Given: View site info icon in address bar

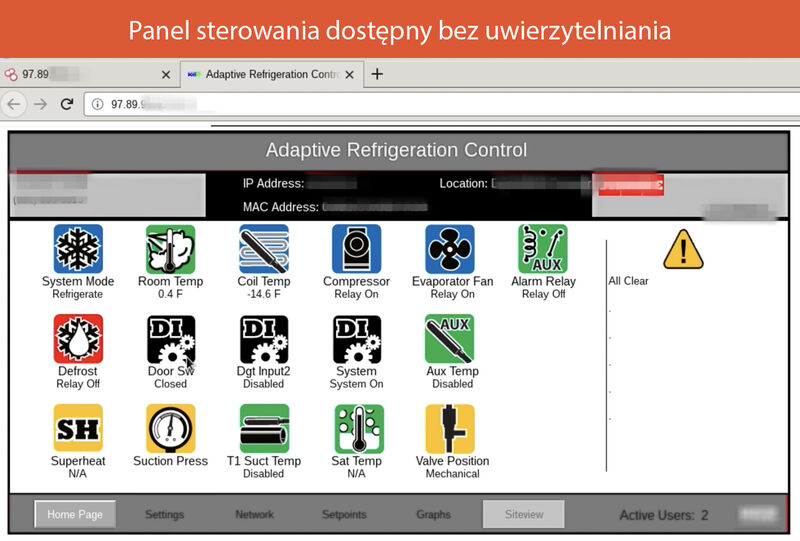Looking at the screenshot, I should click(x=97, y=104).
